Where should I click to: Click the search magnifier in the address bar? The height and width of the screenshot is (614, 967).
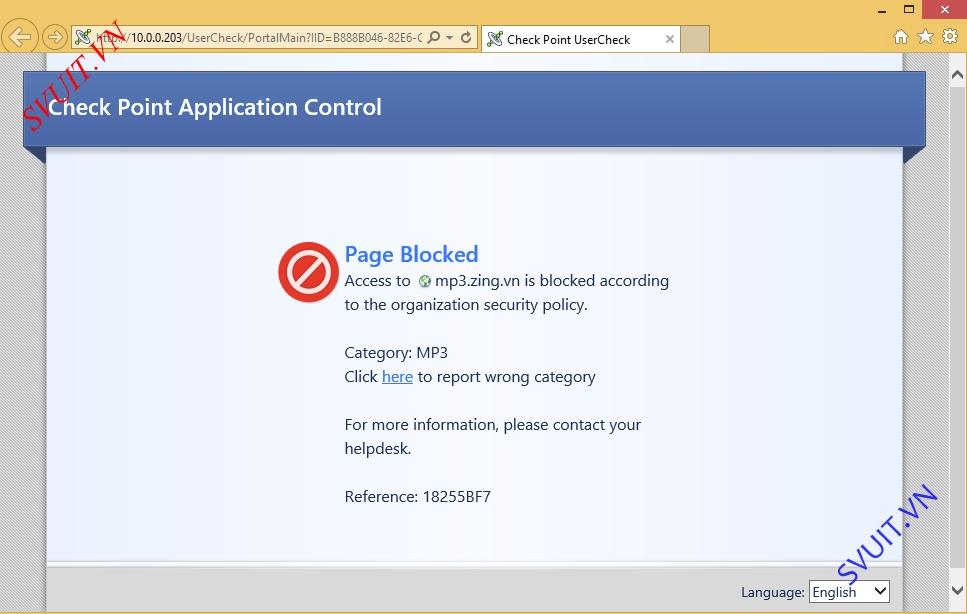click(x=434, y=38)
